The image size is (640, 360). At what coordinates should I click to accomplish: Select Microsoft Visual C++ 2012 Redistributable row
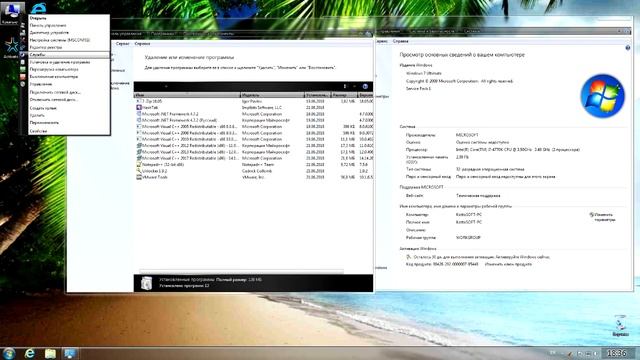tap(253, 146)
